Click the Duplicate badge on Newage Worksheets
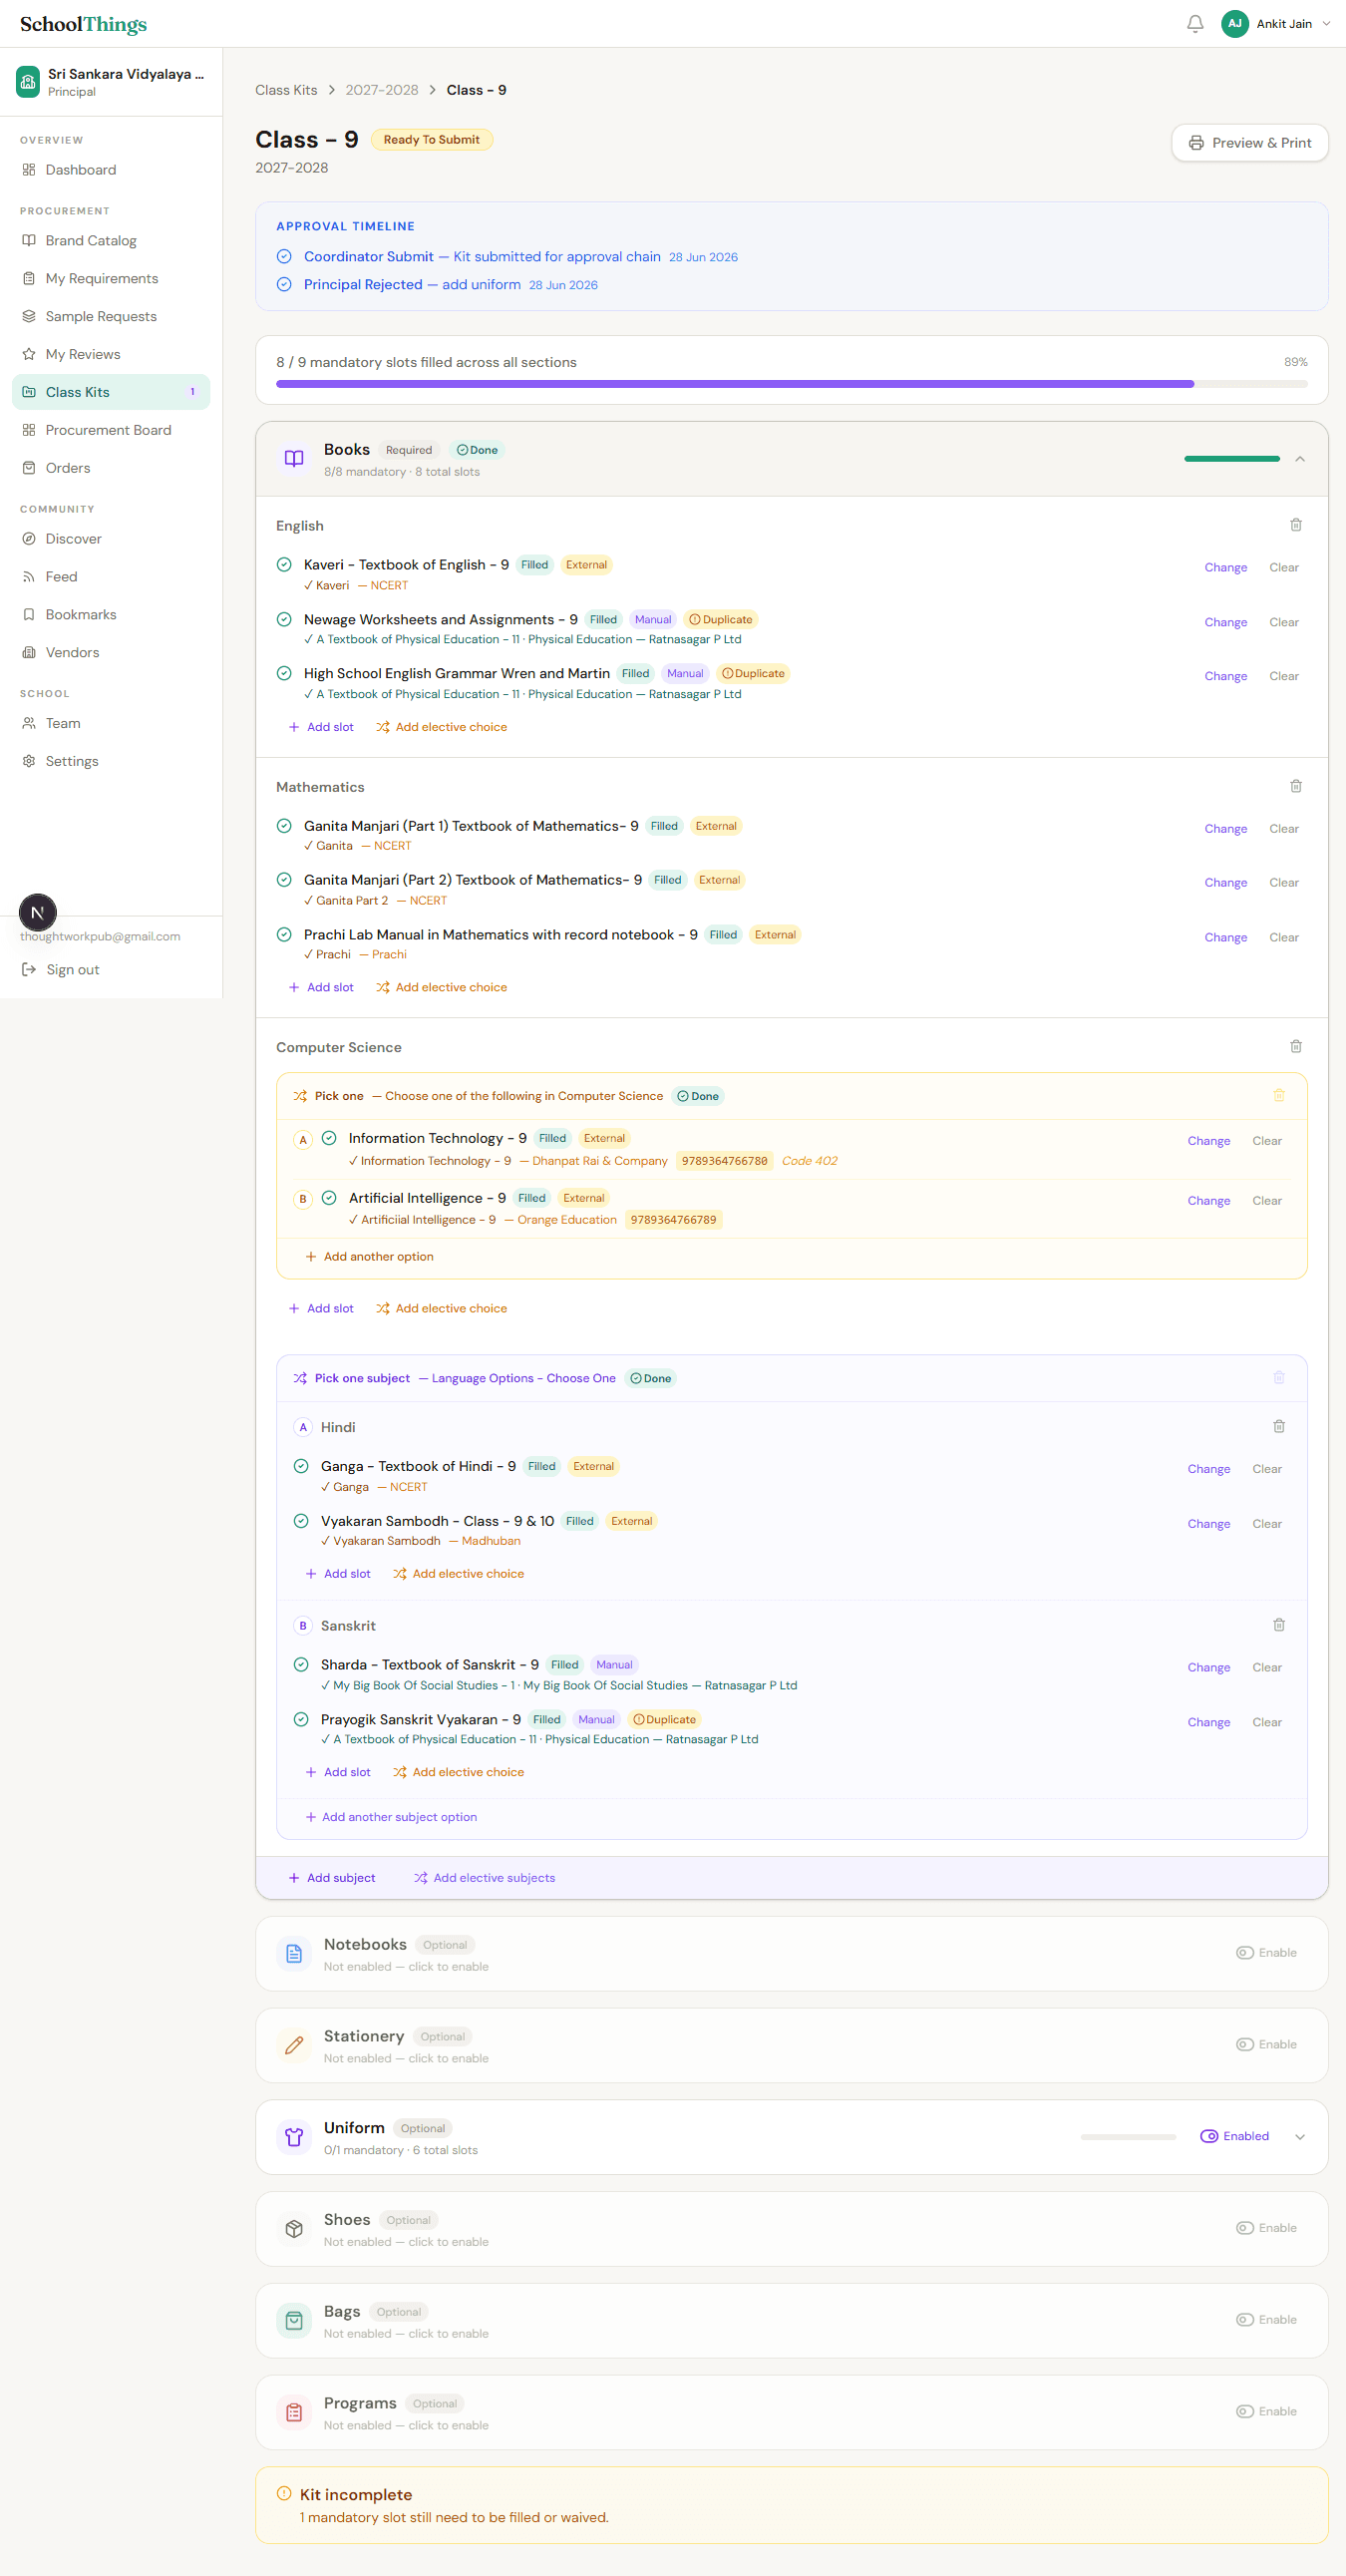 pos(721,619)
